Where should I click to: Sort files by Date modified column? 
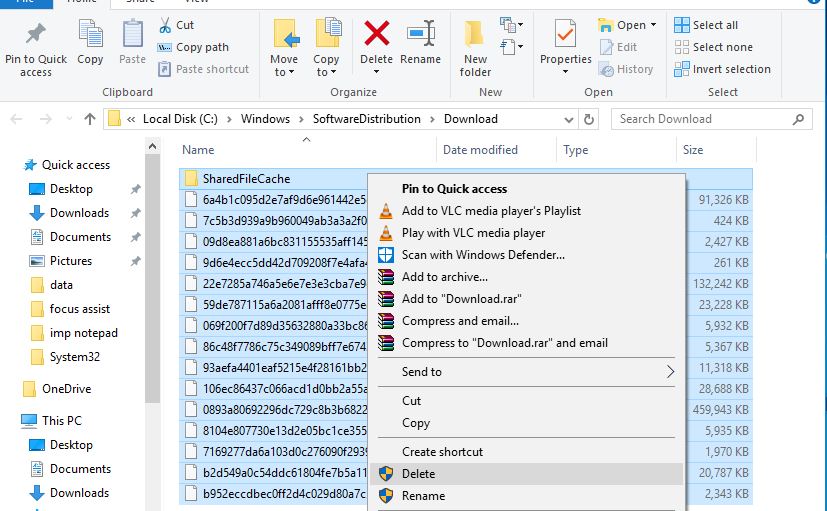(480, 150)
